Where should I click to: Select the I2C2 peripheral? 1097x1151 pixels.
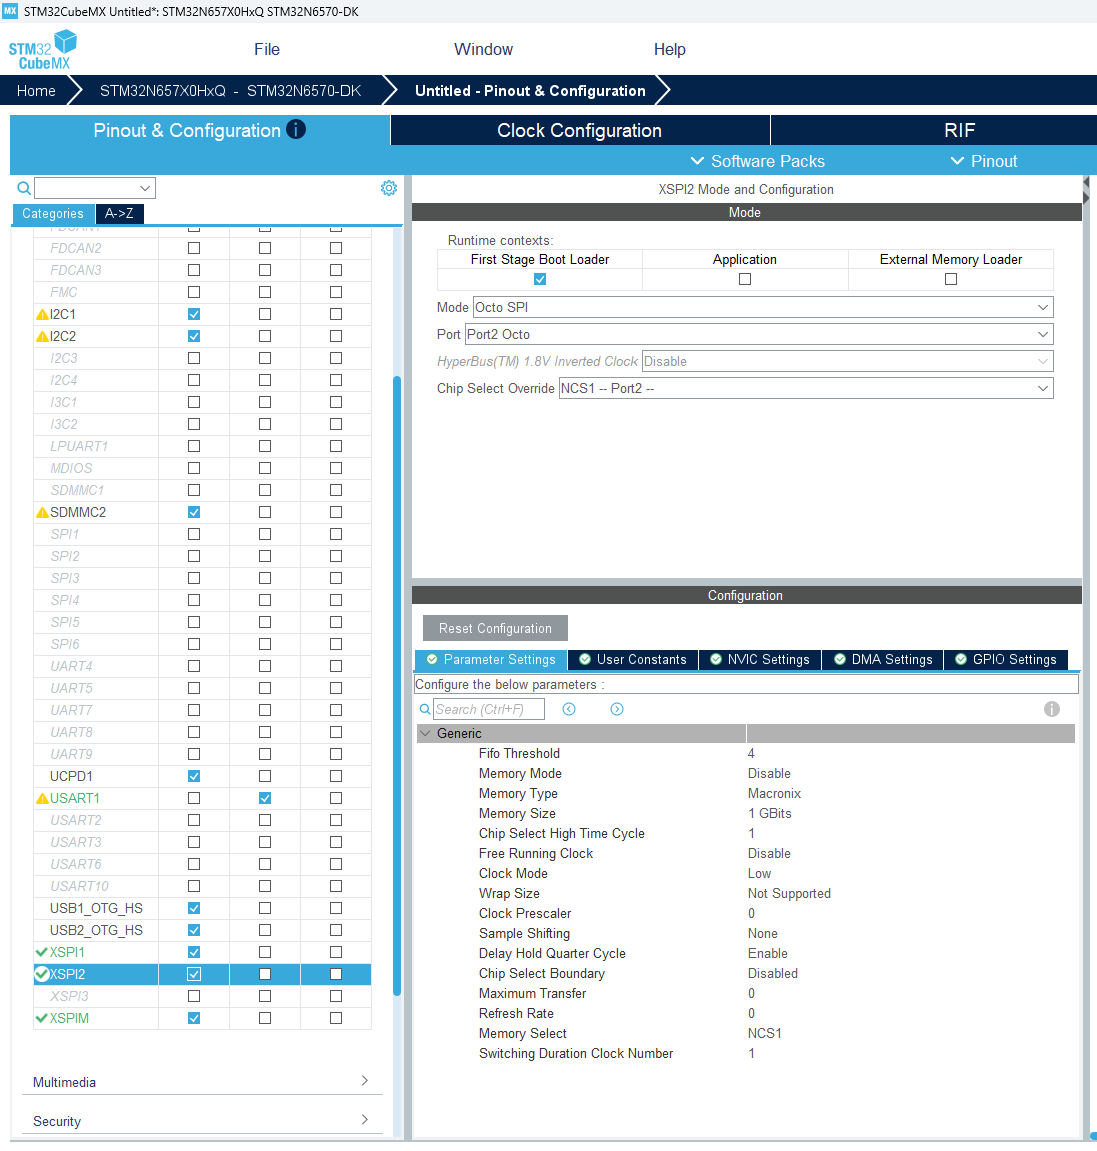[x=62, y=336]
